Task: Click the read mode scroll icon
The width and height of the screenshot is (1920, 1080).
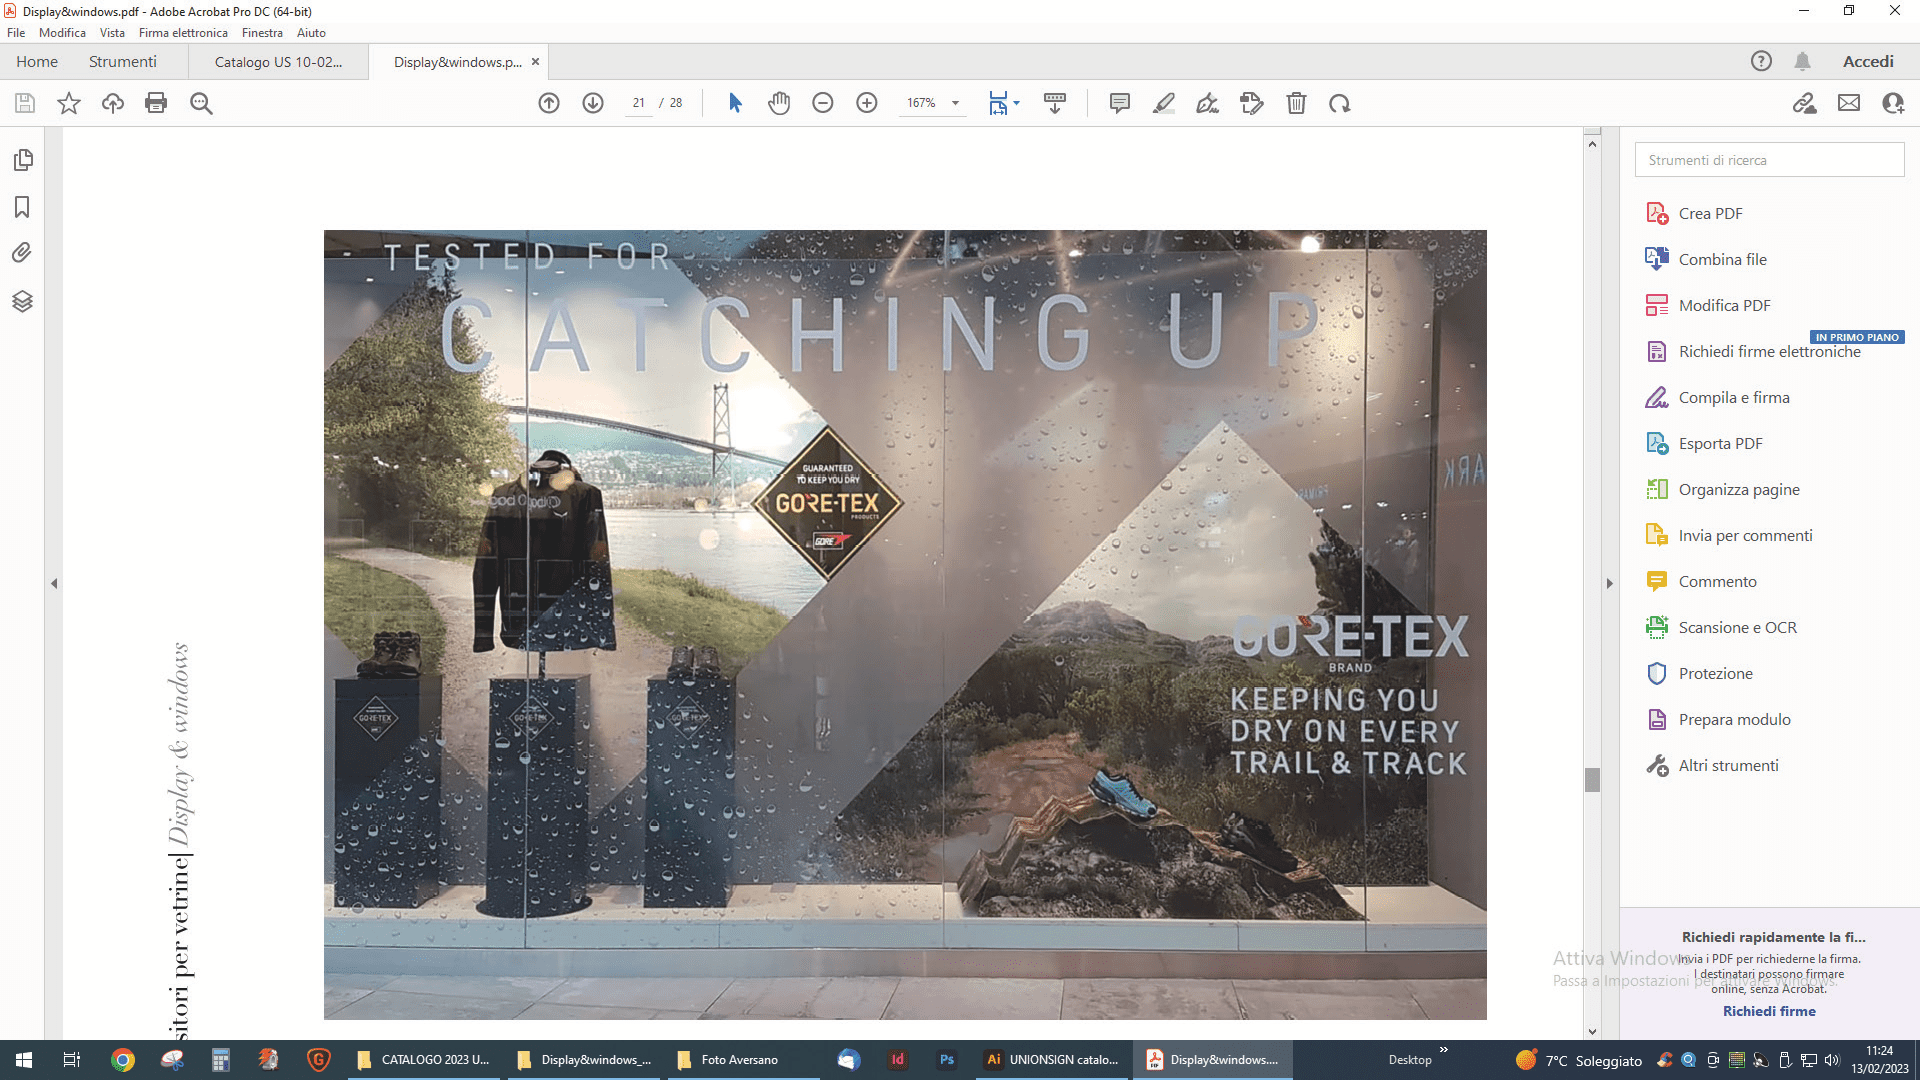Action: click(x=1055, y=103)
